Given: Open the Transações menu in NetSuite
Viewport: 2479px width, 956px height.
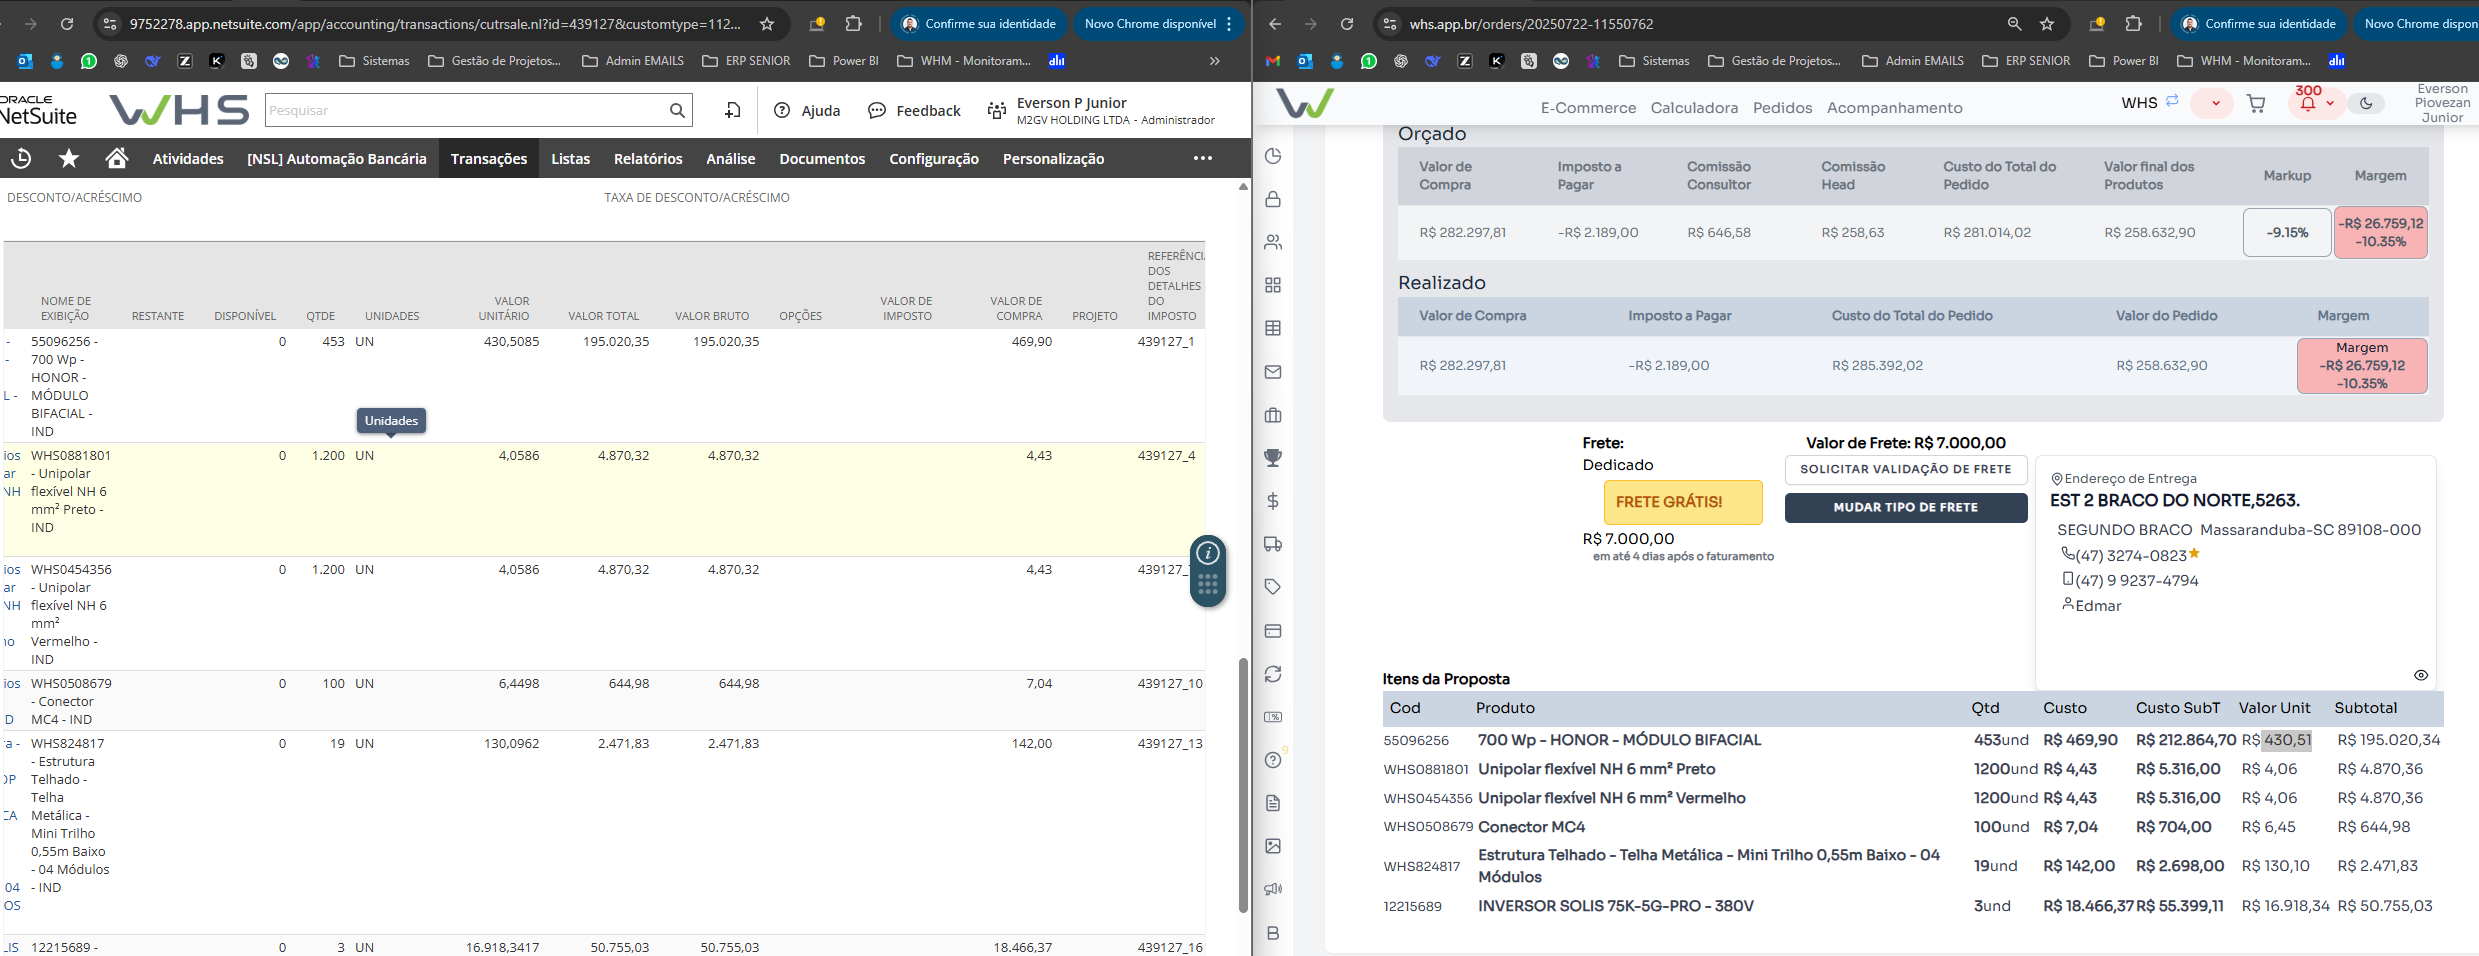Looking at the screenshot, I should coord(488,158).
